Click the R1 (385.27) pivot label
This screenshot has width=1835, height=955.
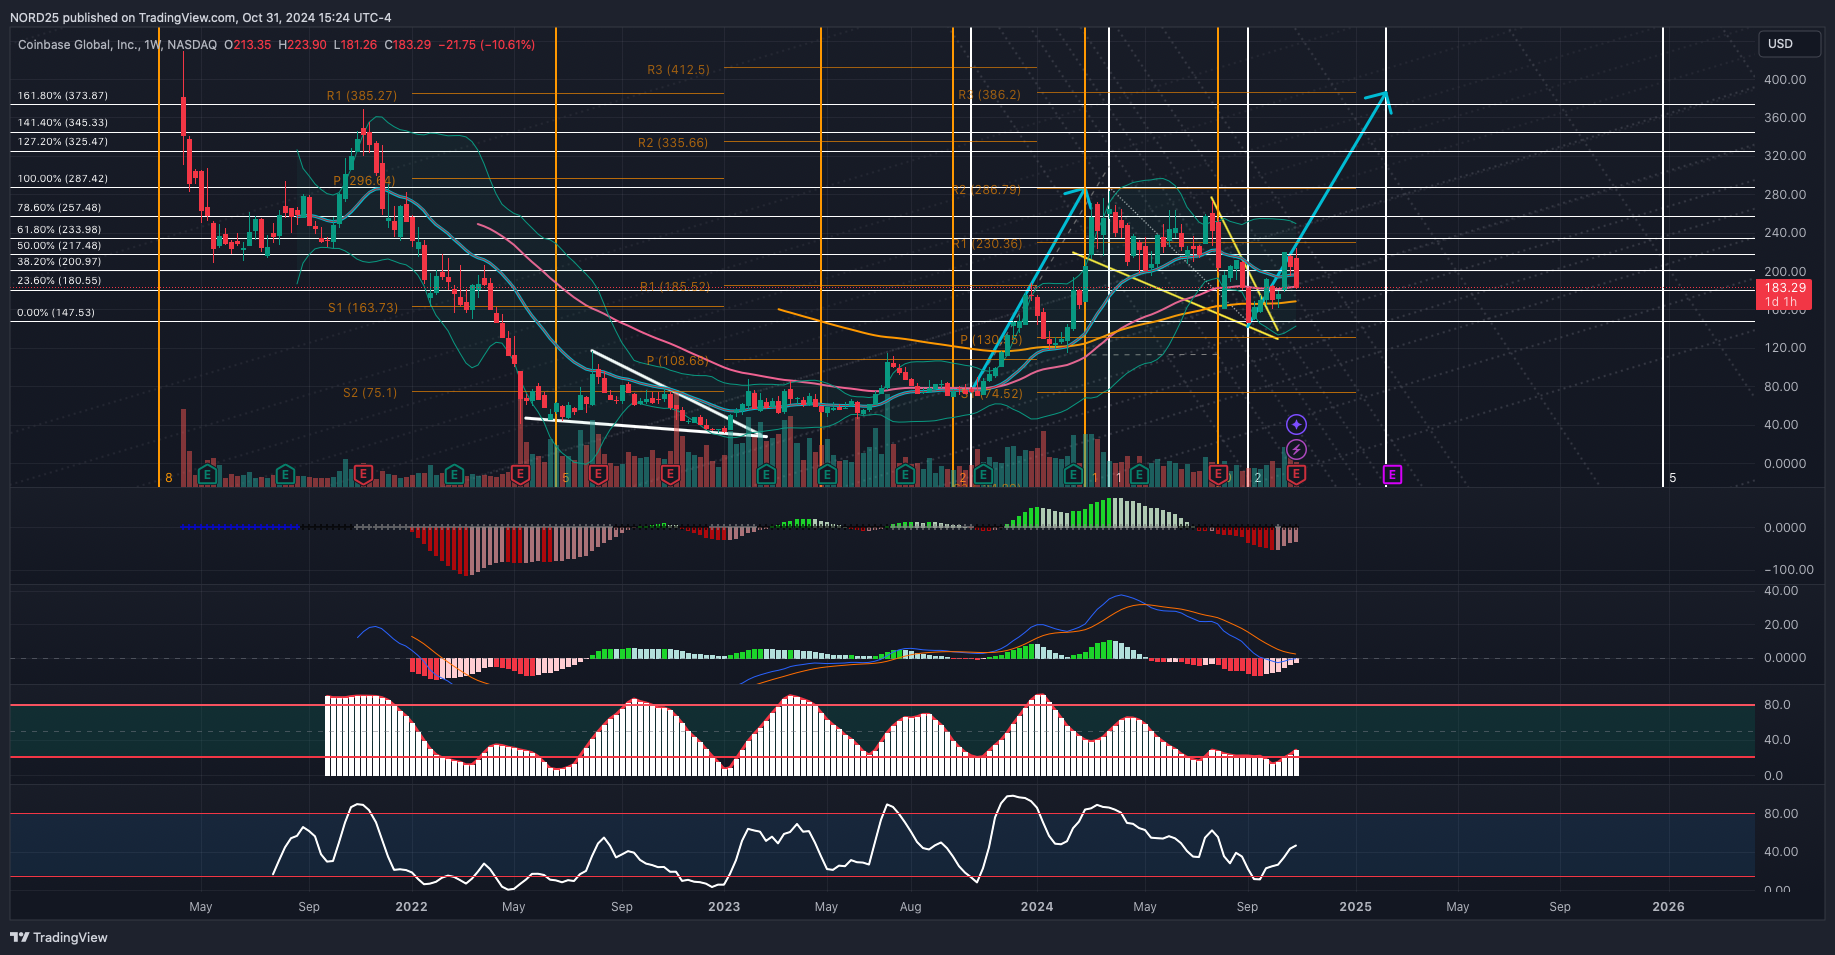point(362,96)
